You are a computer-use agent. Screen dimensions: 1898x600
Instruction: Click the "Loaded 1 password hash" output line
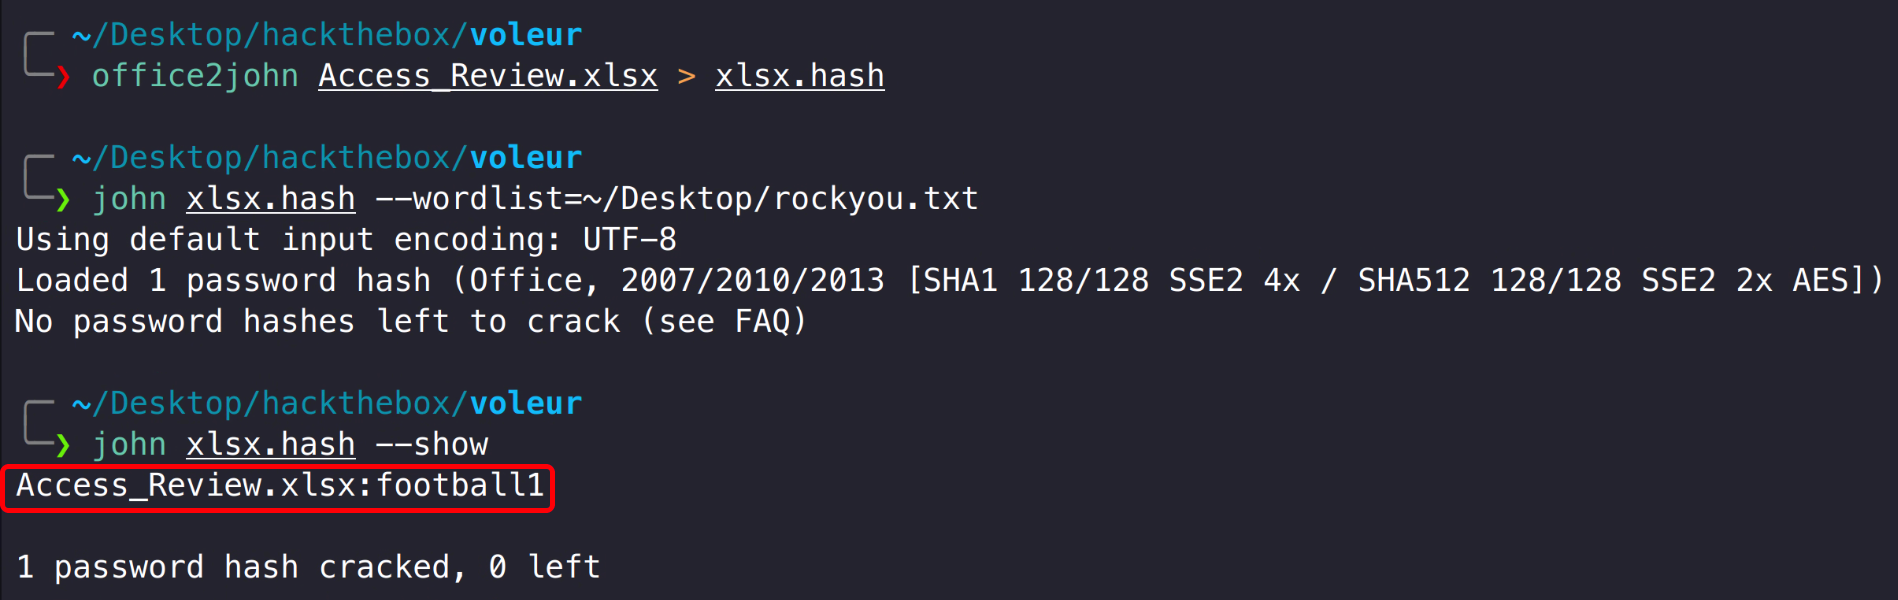[x=948, y=281]
